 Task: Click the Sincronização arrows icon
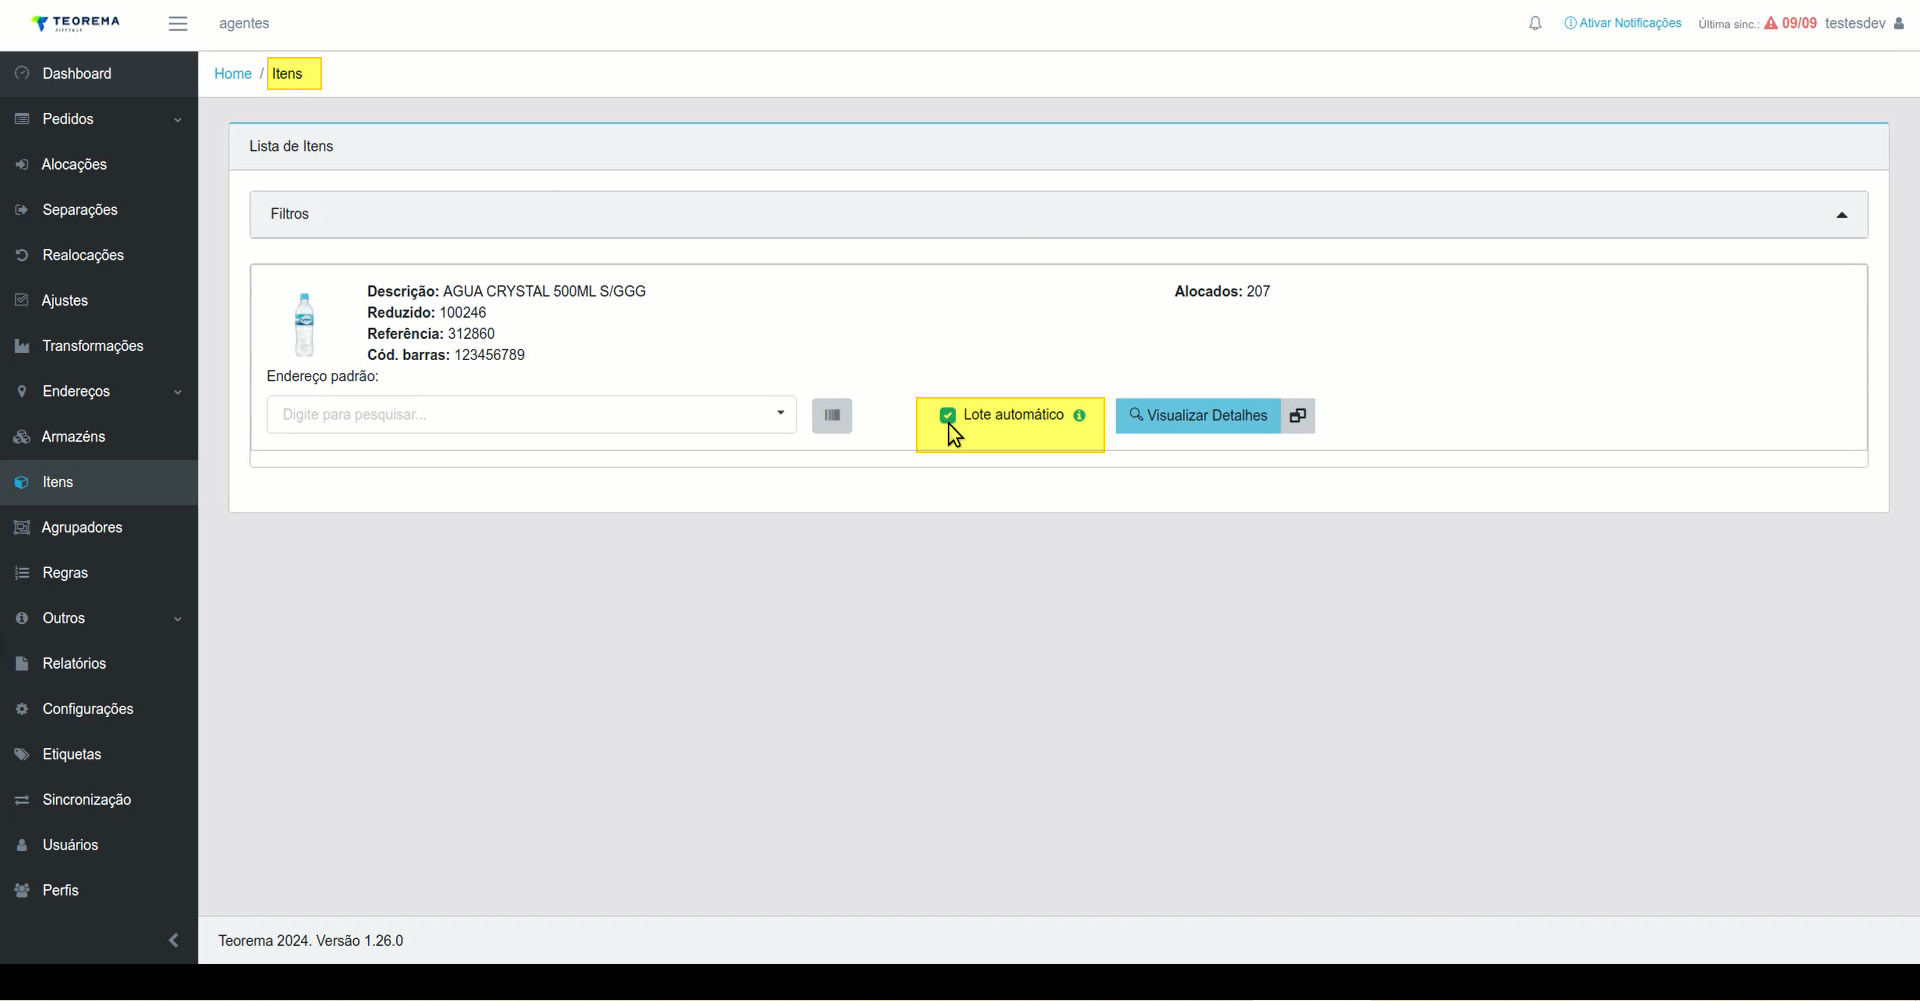coord(22,800)
